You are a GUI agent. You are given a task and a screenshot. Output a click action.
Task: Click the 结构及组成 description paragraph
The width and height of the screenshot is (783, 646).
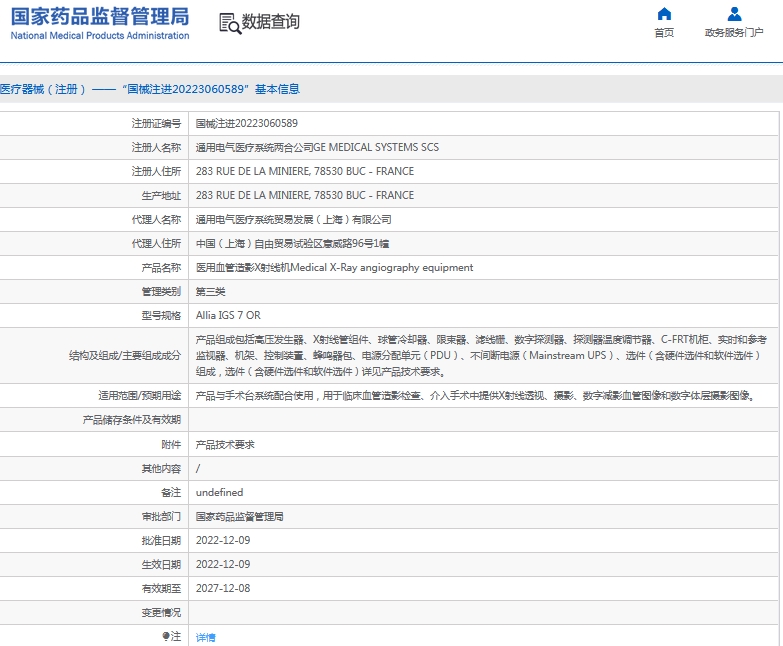coord(481,355)
